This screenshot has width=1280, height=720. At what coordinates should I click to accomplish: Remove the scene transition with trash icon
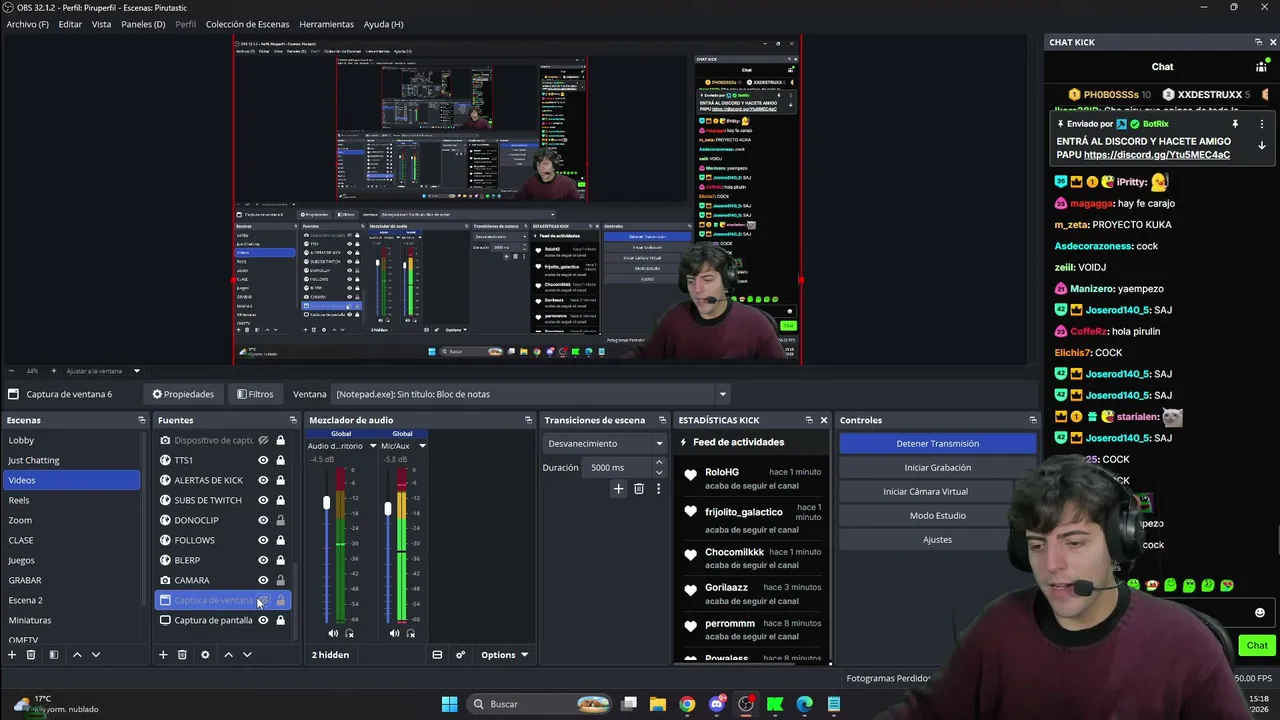tap(639, 489)
